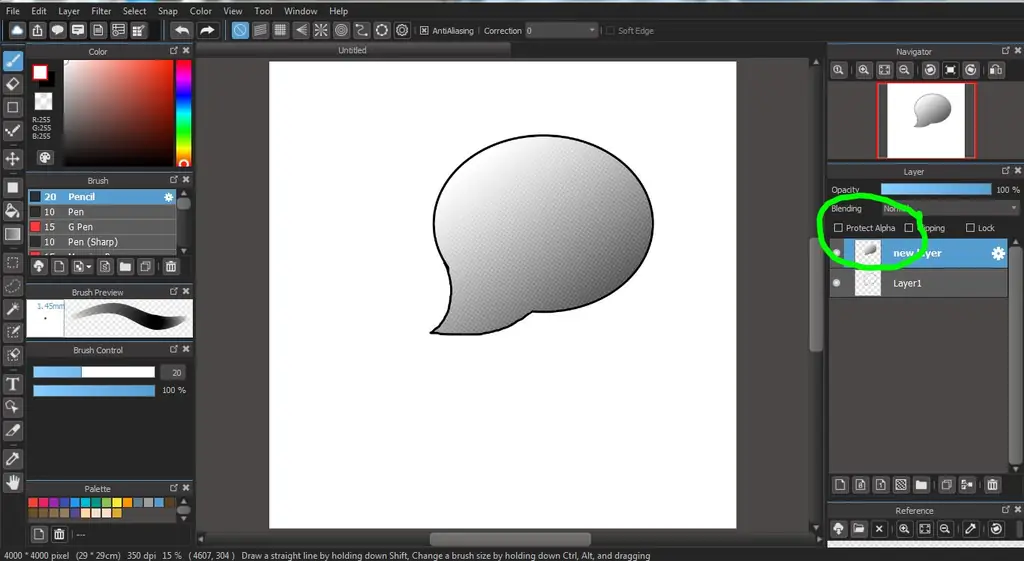Screen dimensions: 1024x561
Task: Open the Blending mode dropdown arrow
Action: pos(1014,208)
